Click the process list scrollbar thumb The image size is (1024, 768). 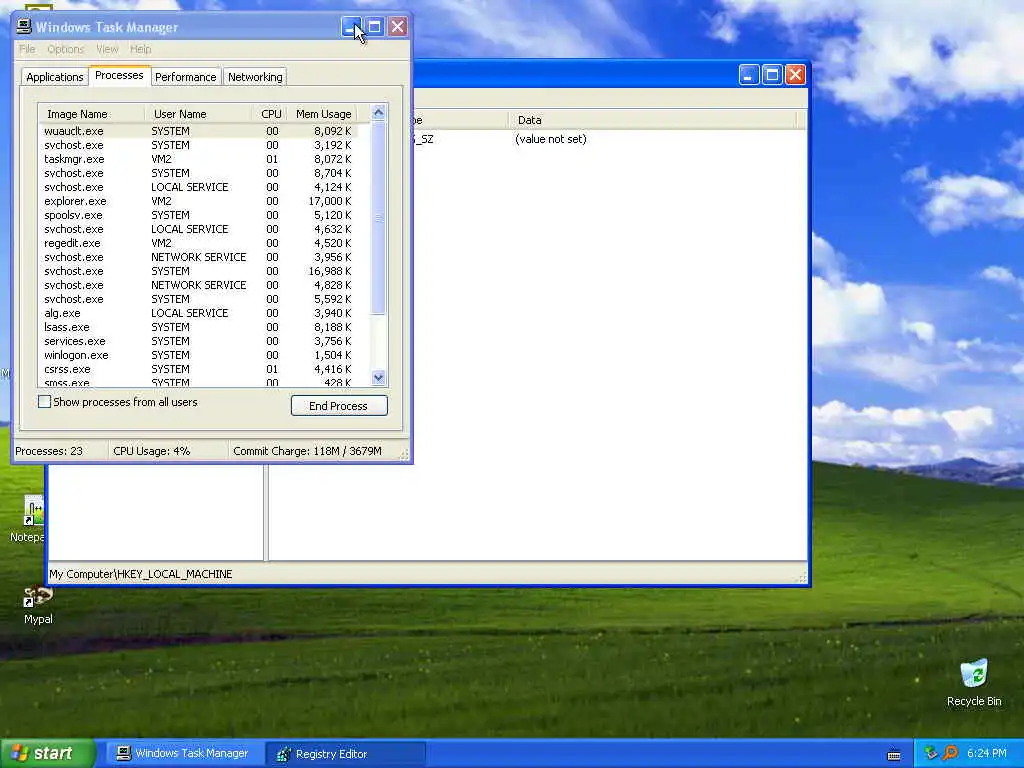(378, 217)
